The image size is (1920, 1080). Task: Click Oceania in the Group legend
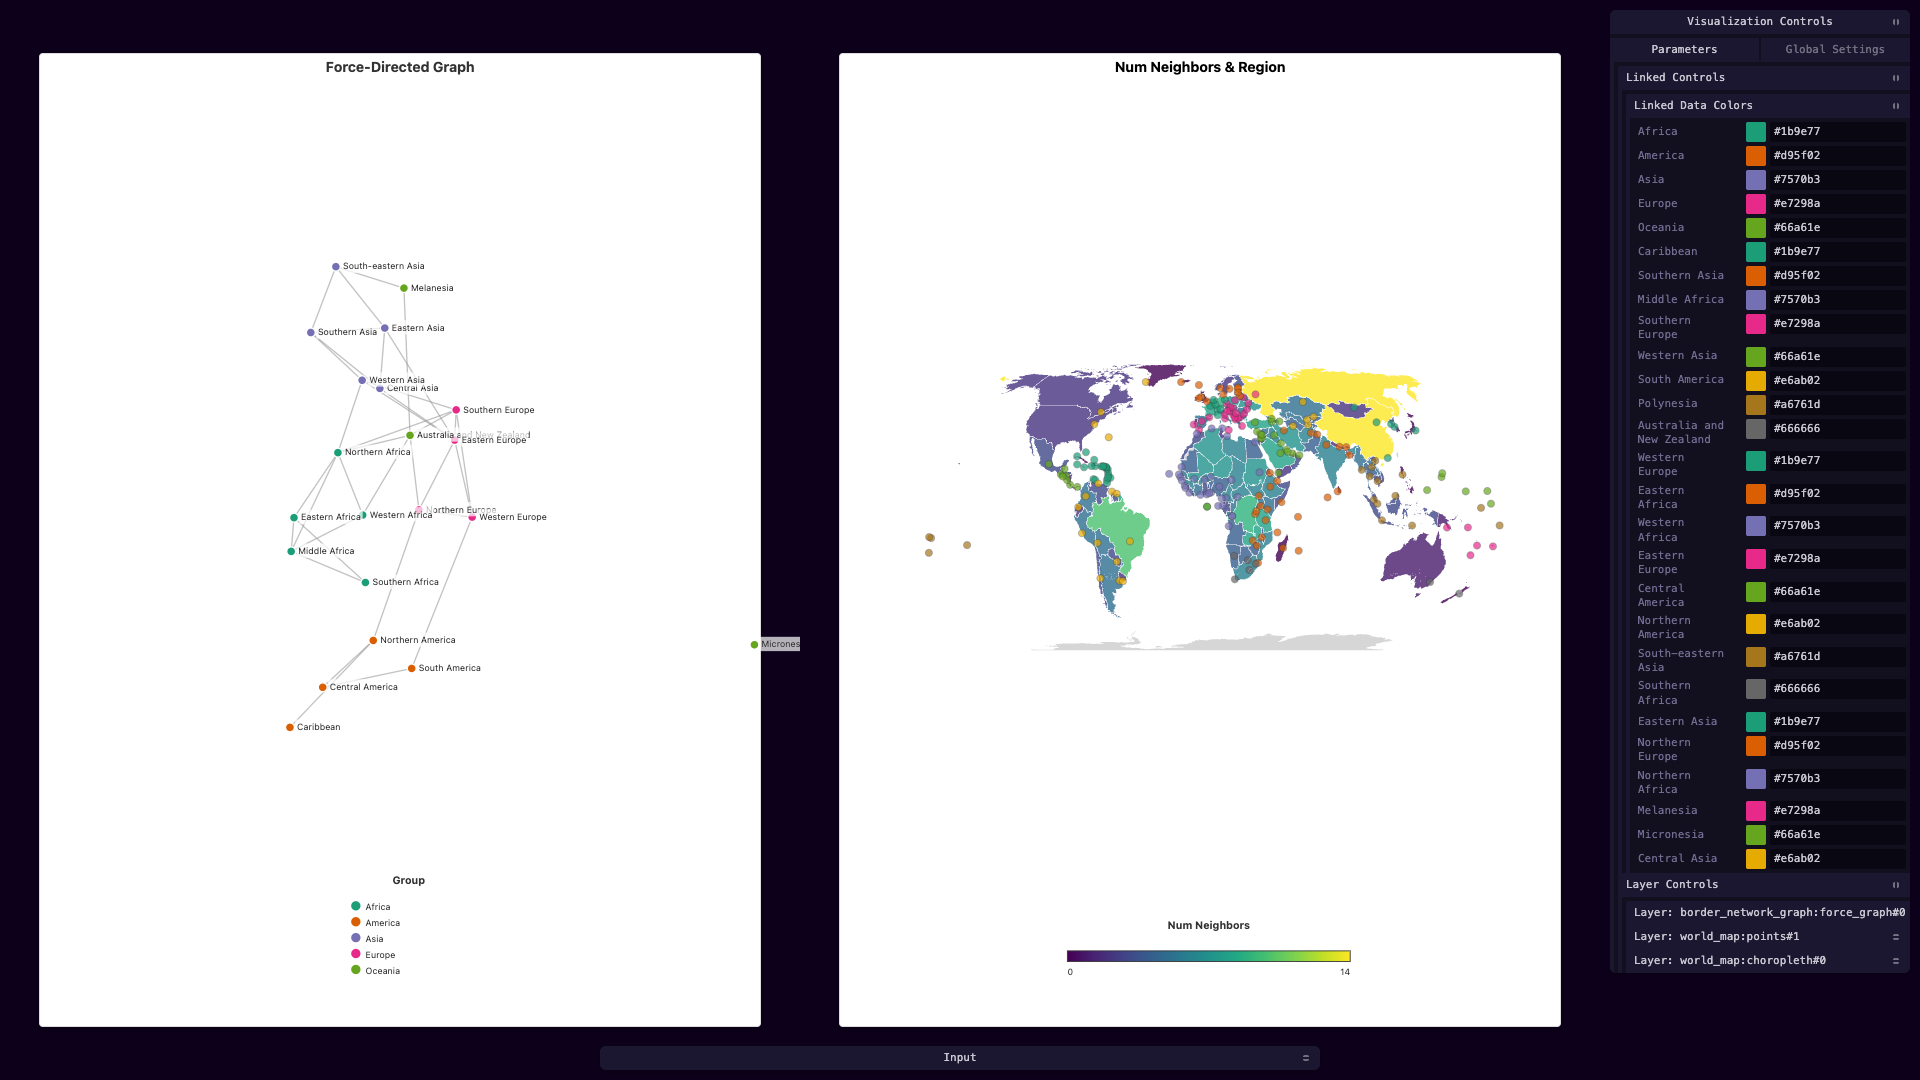pyautogui.click(x=375, y=971)
